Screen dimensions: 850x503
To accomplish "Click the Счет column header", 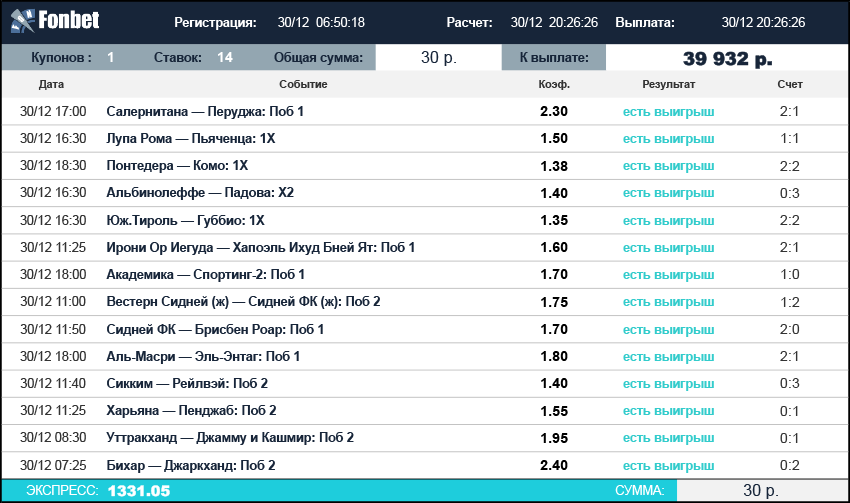I will (790, 84).
